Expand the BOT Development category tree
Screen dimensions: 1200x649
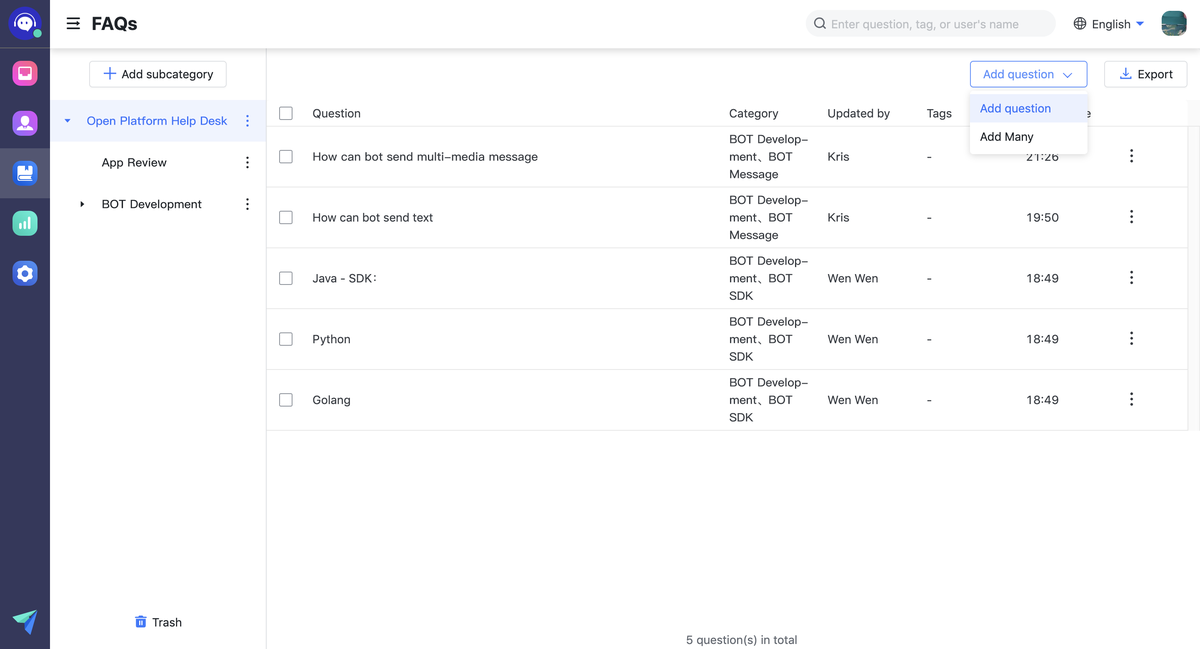(x=82, y=204)
